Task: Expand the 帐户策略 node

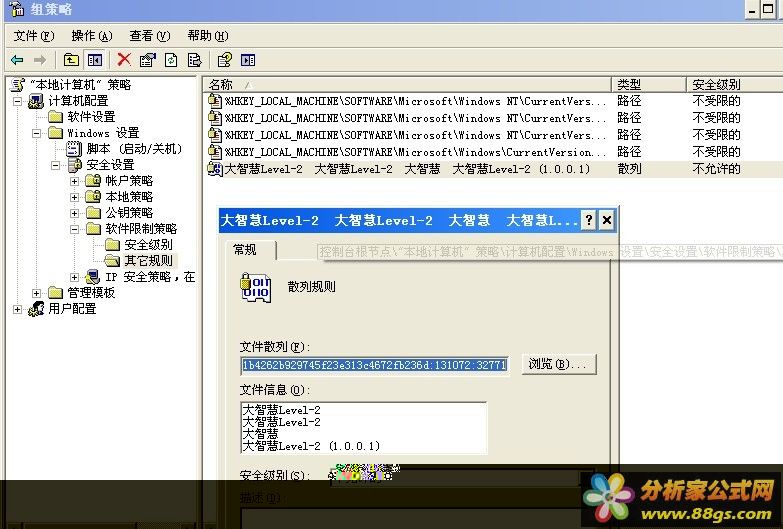Action: (74, 181)
